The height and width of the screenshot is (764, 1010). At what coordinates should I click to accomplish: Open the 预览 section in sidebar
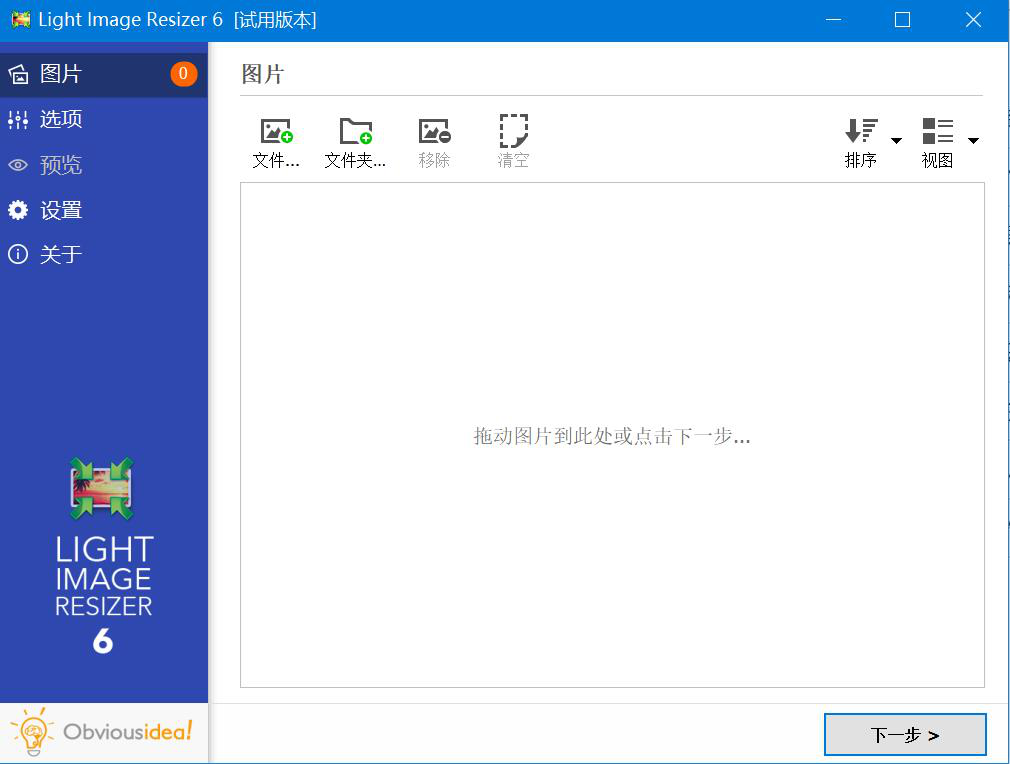pos(103,165)
